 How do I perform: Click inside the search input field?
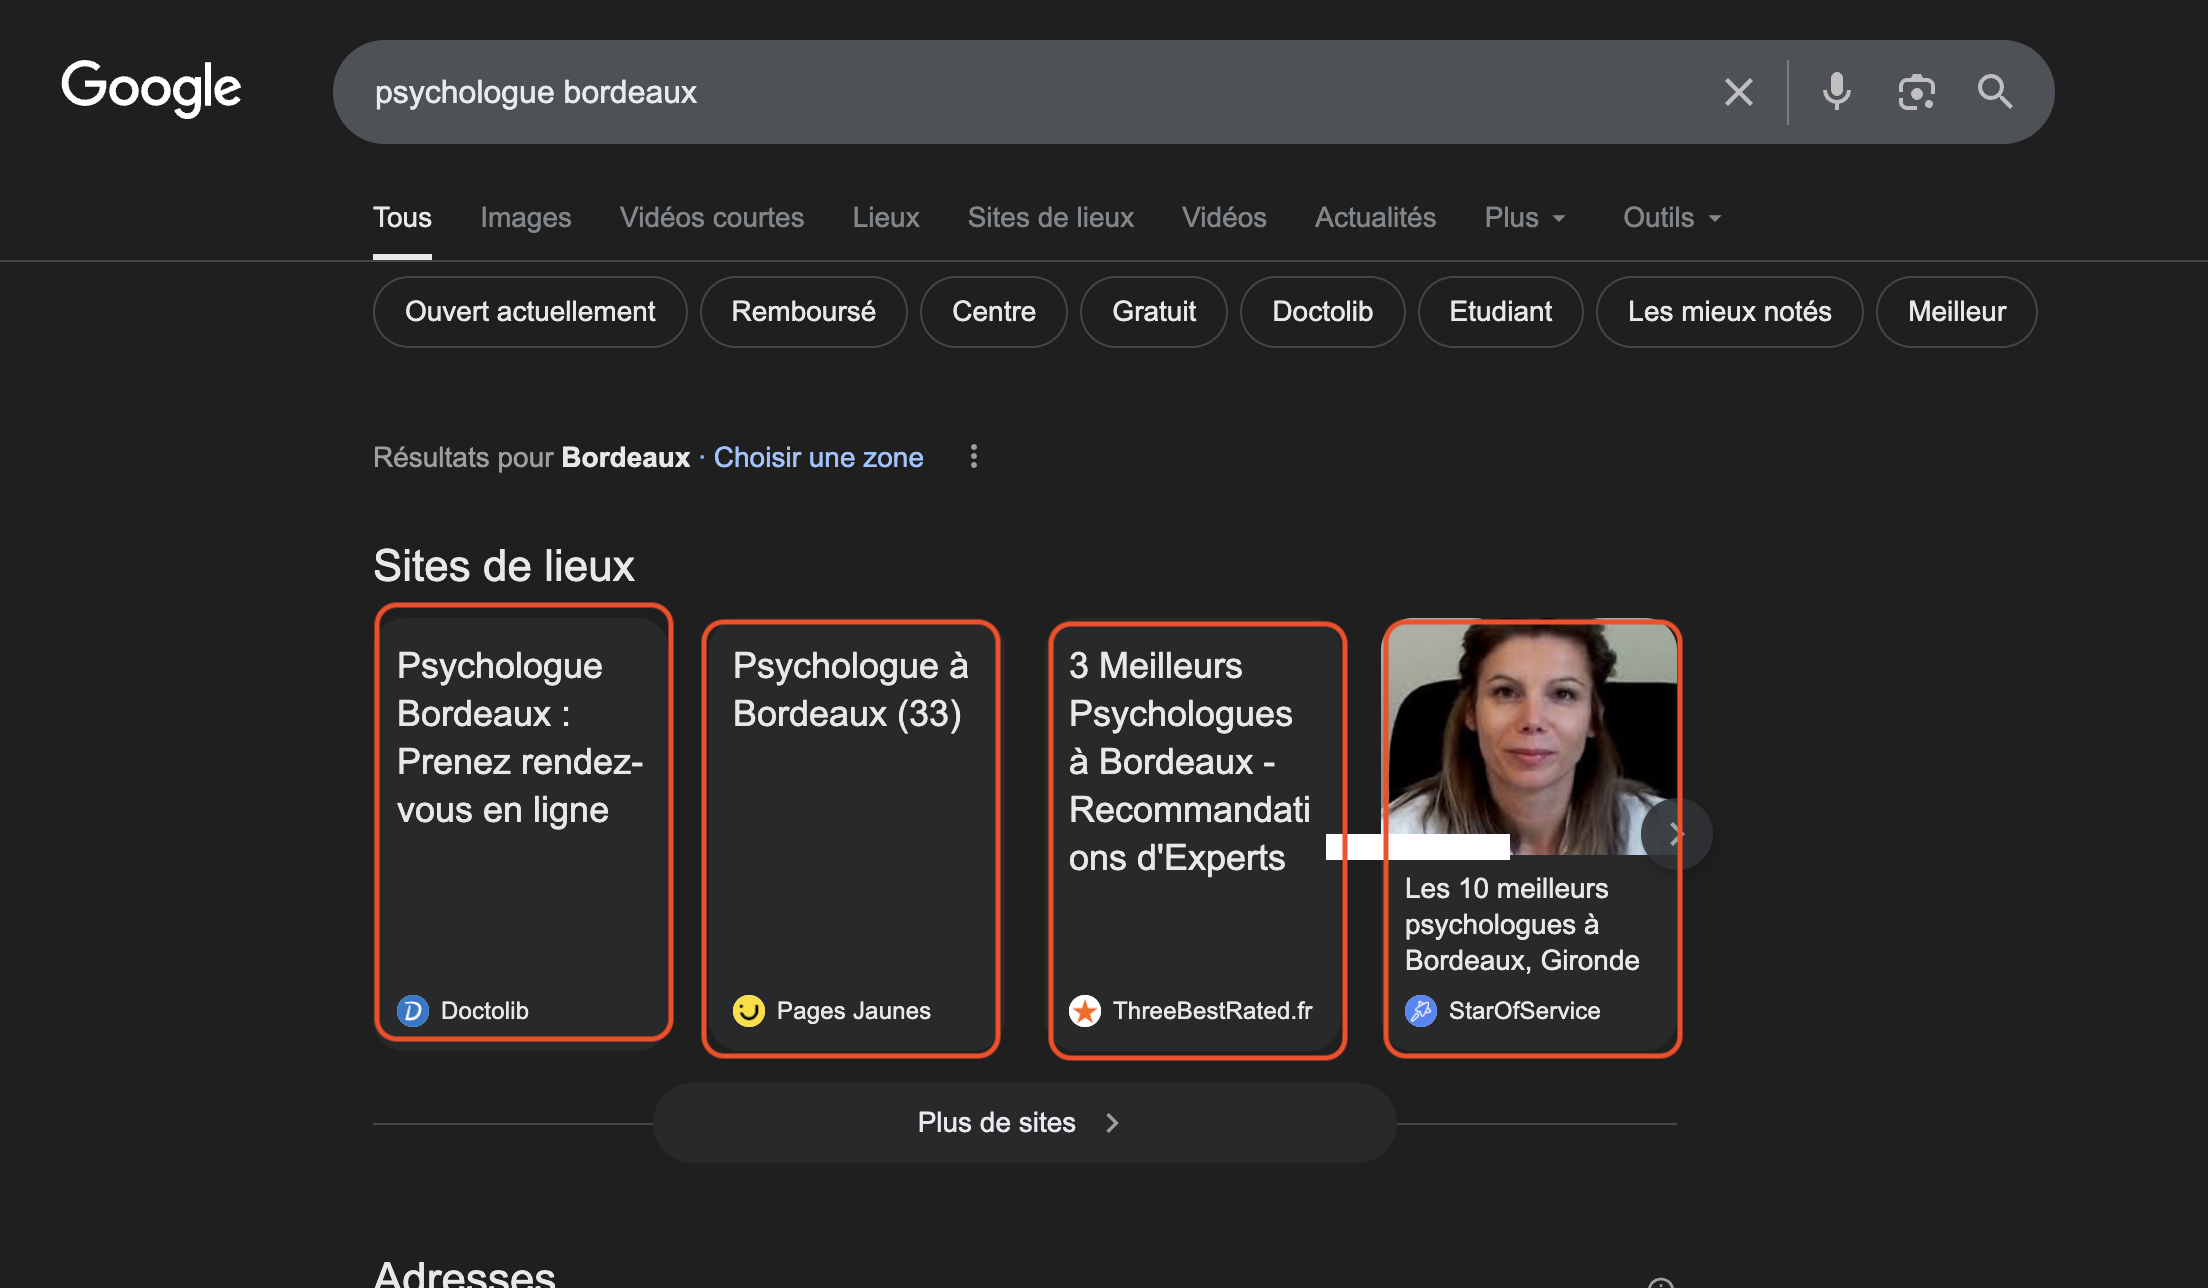point(1000,92)
